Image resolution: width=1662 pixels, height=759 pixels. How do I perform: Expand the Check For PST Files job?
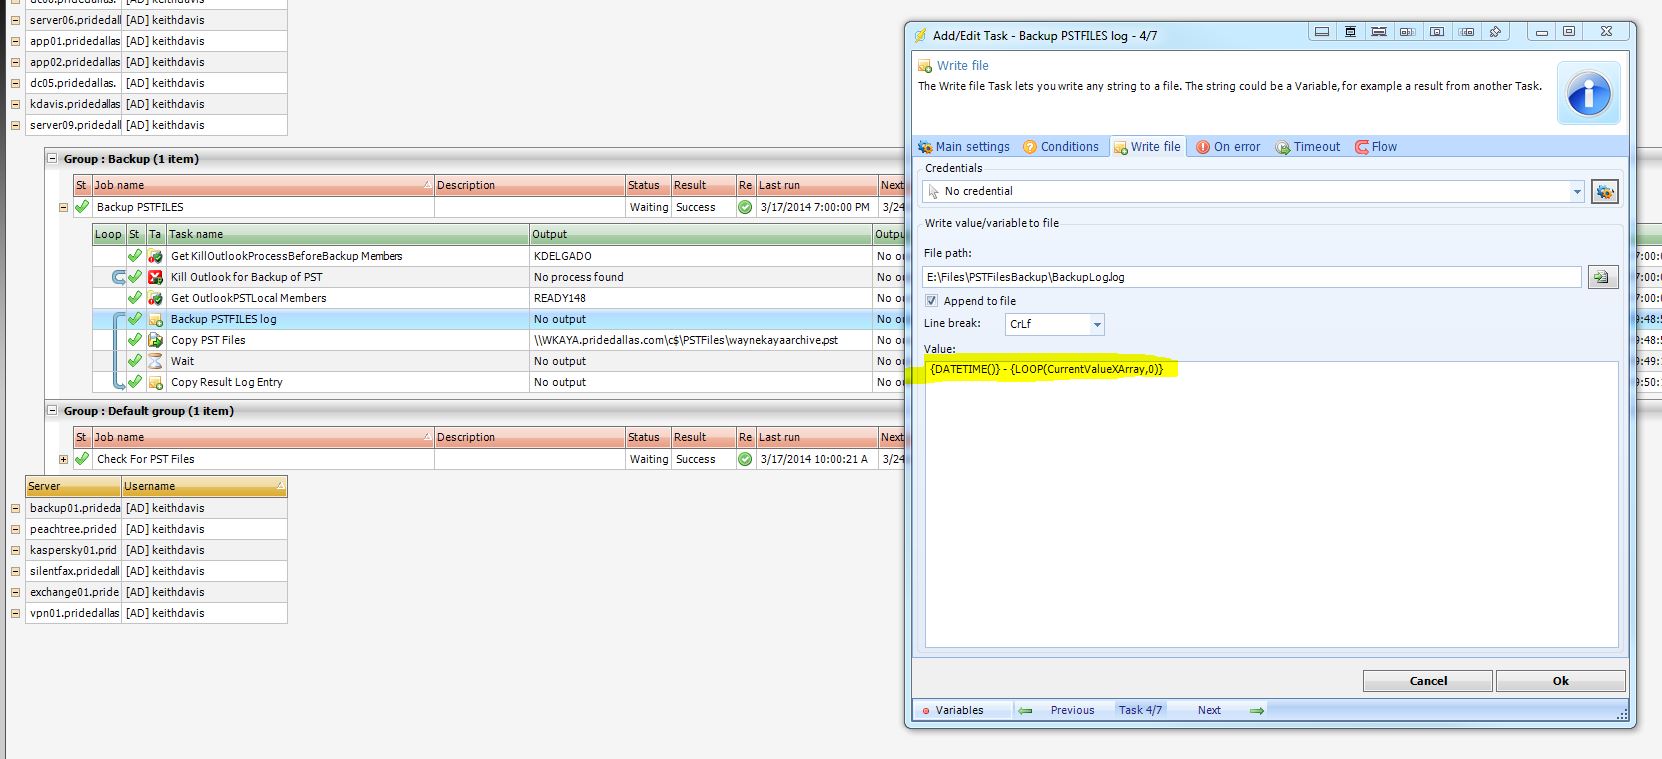coord(63,459)
